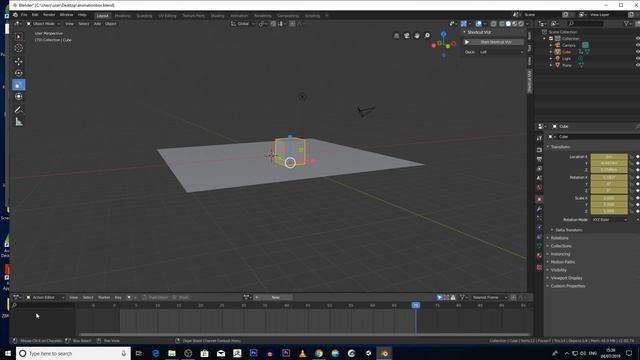The image size is (640, 360).
Task: Hide the Collection in outliner
Action: point(638,38)
